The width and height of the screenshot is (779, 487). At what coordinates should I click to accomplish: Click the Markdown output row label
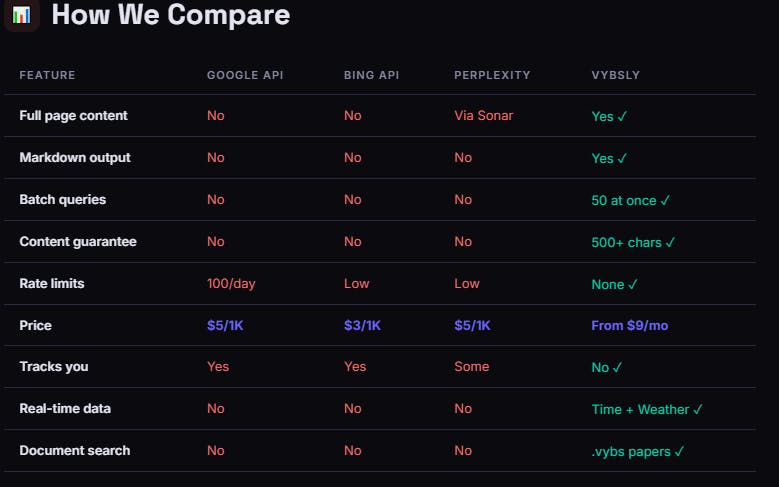point(75,158)
